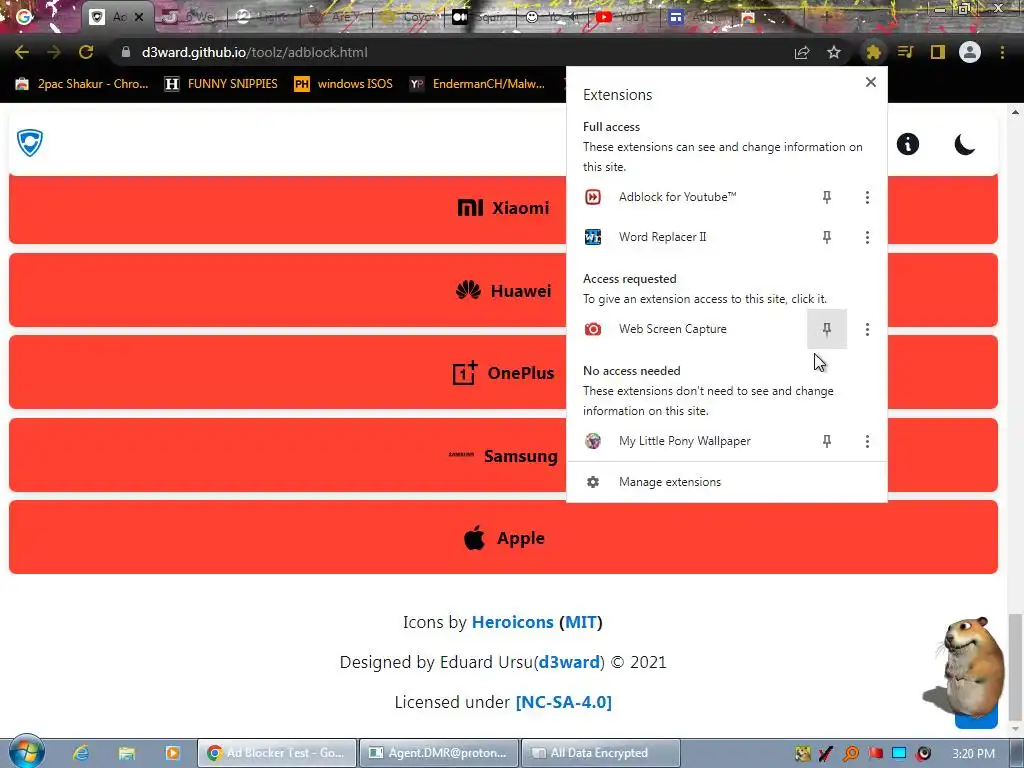Close the Extensions popup
1024x768 pixels.
pos(871,82)
